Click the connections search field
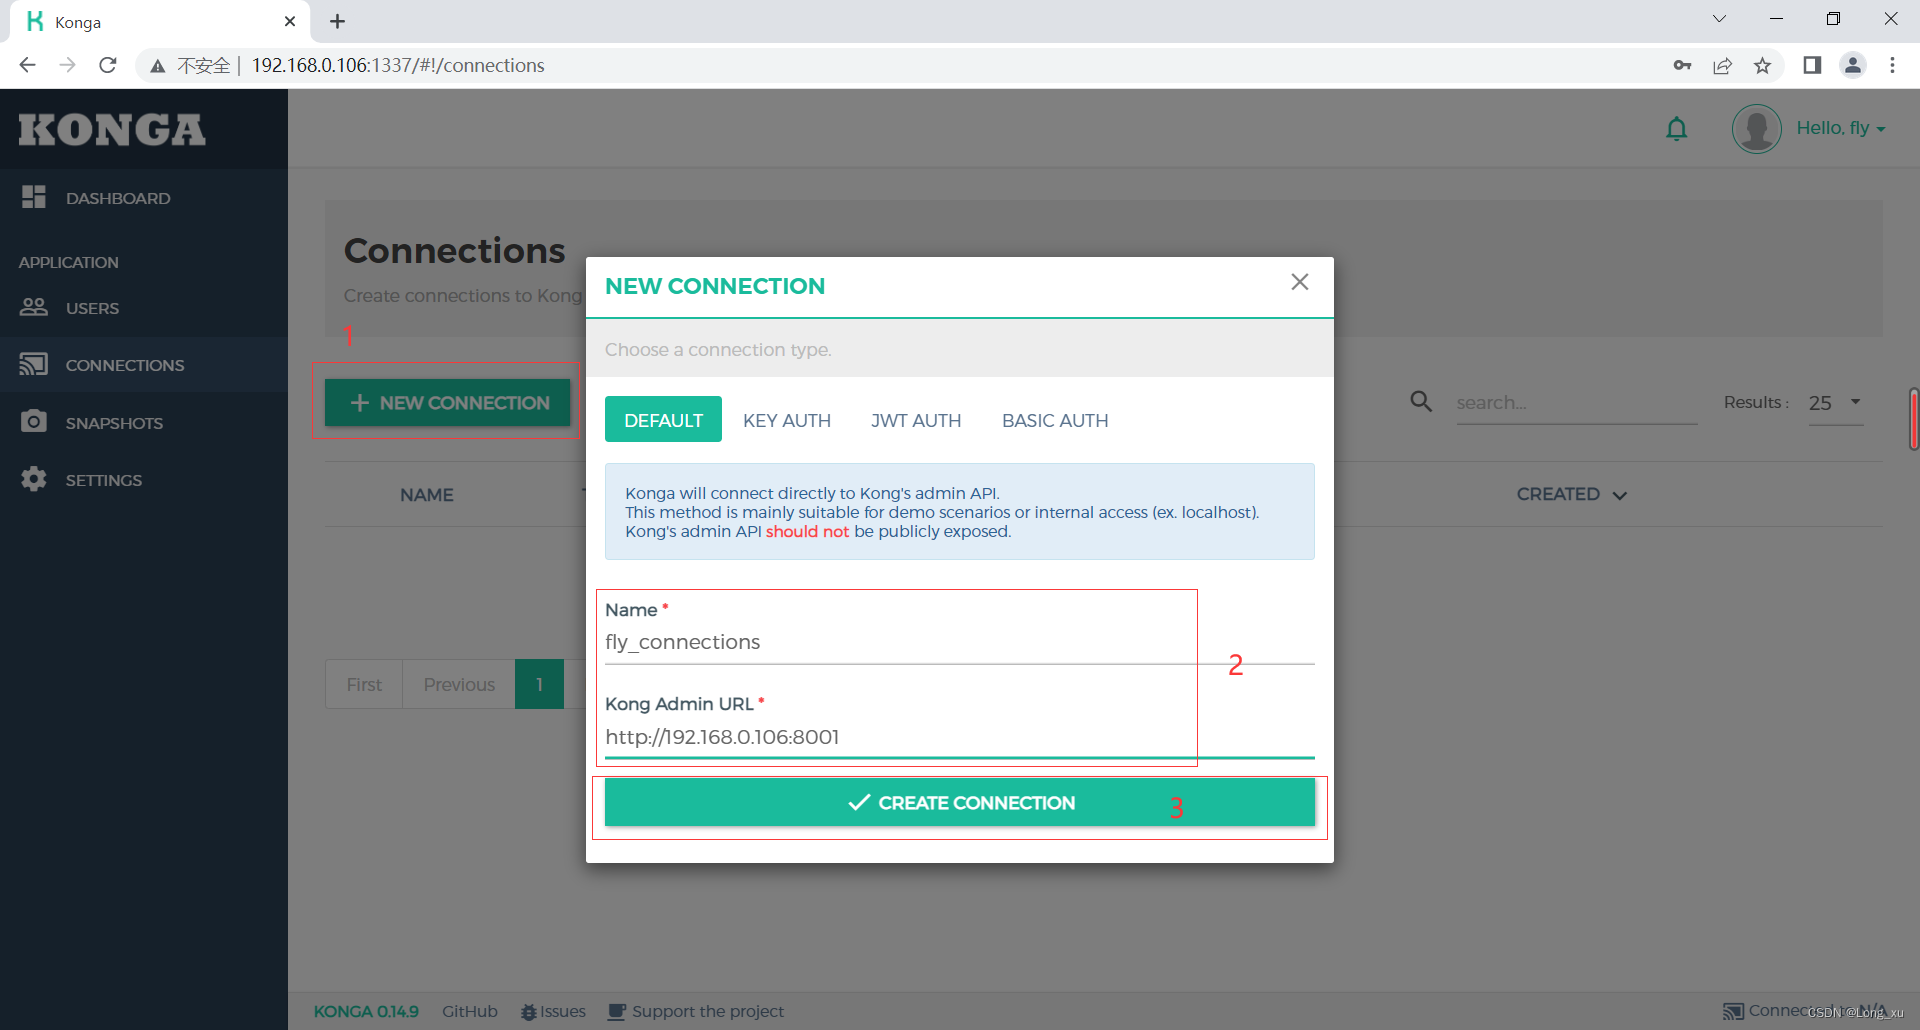 tap(1577, 403)
